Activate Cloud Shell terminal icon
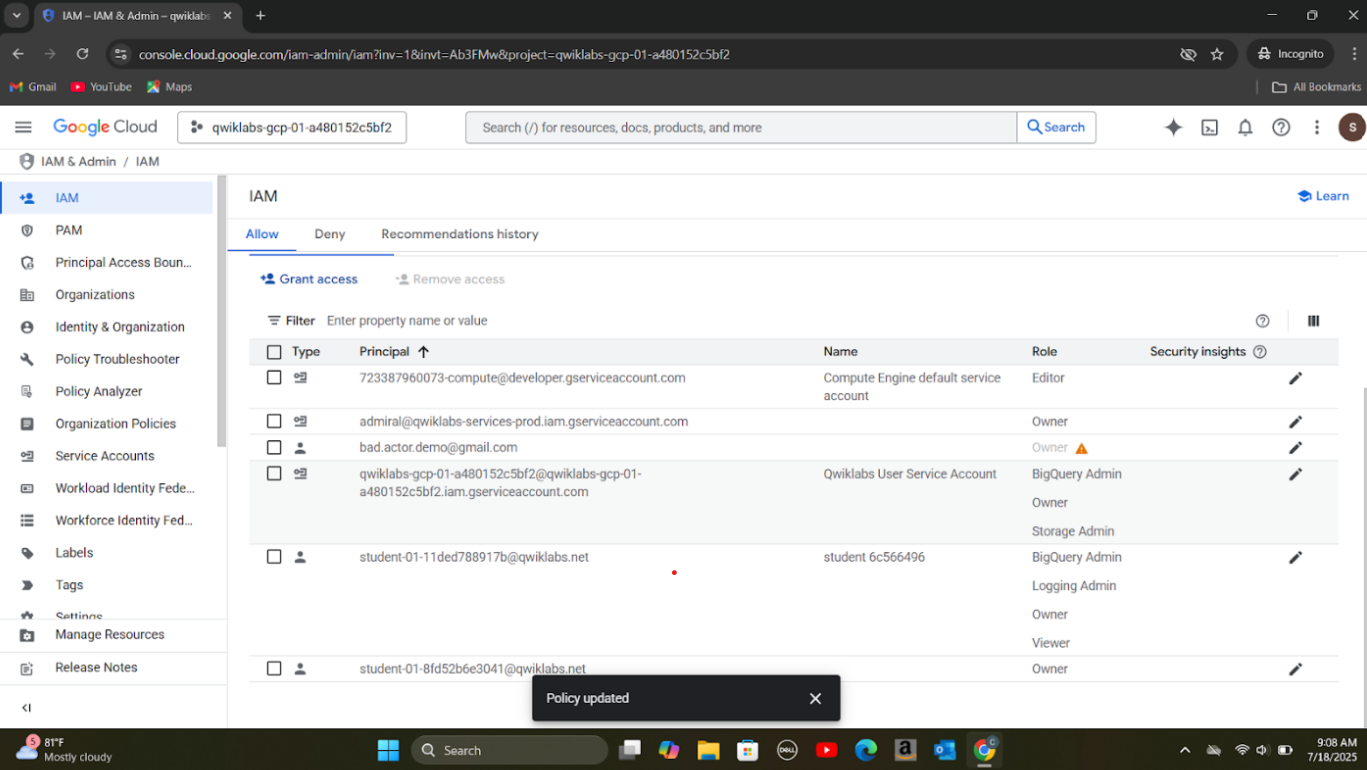1367x770 pixels. [x=1209, y=127]
